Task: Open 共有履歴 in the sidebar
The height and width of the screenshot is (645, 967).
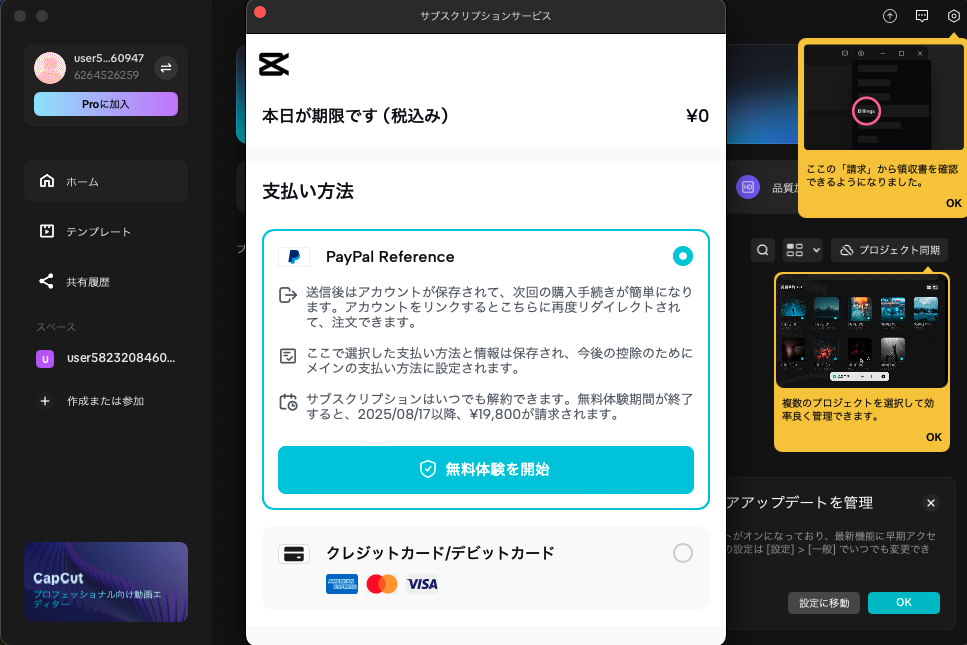Action: (x=106, y=282)
